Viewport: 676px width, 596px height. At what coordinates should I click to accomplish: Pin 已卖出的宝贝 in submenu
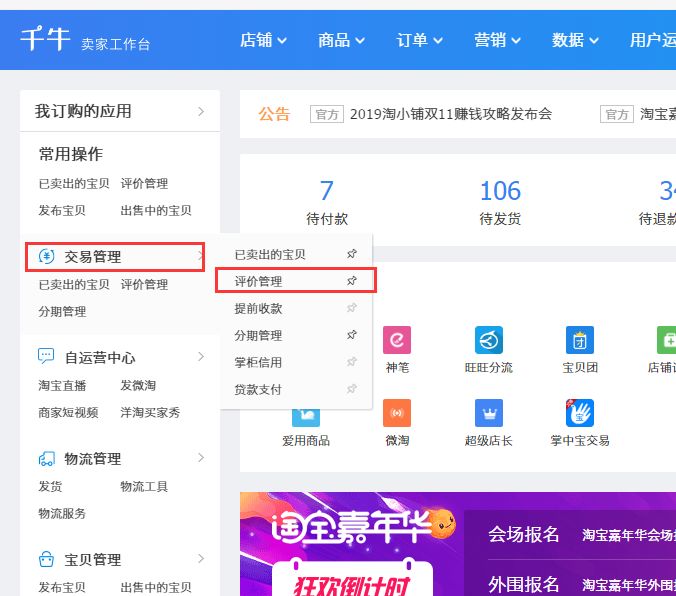352,254
